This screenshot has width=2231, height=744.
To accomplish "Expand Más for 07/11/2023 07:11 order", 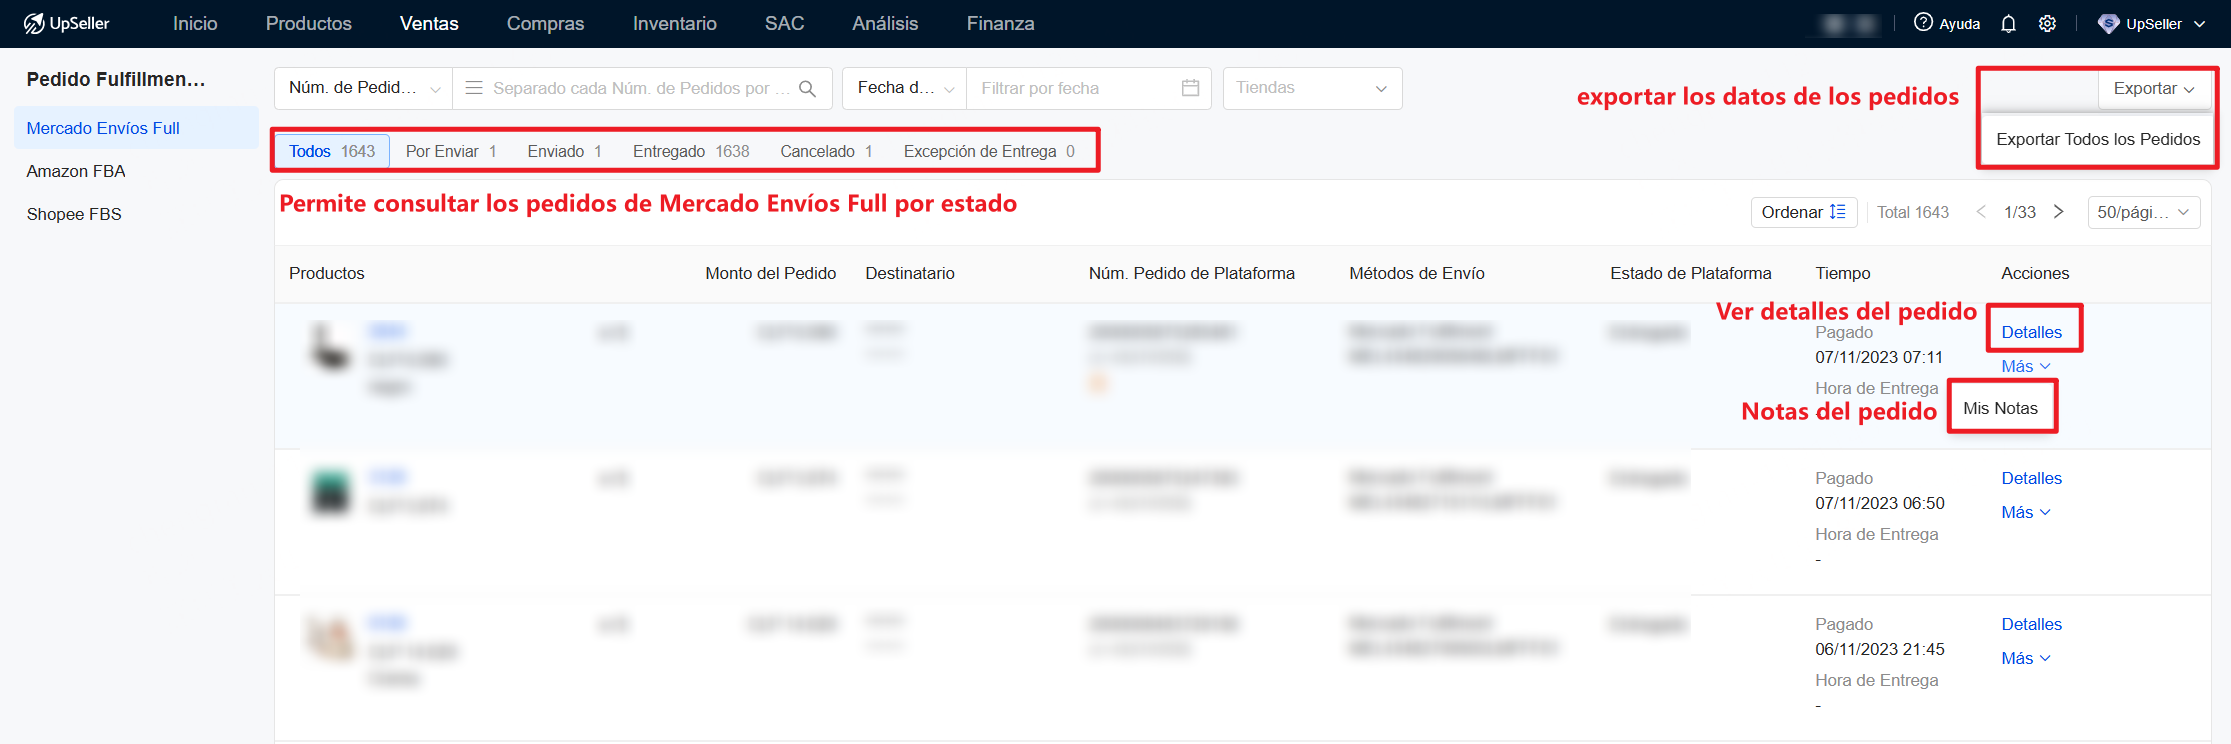I will coord(2025,366).
